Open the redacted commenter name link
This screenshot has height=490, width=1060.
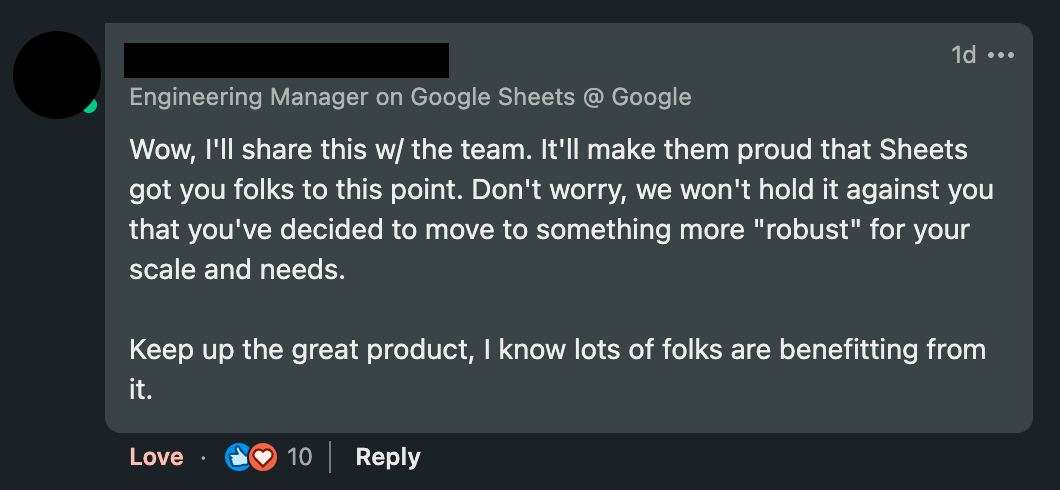[x=287, y=60]
